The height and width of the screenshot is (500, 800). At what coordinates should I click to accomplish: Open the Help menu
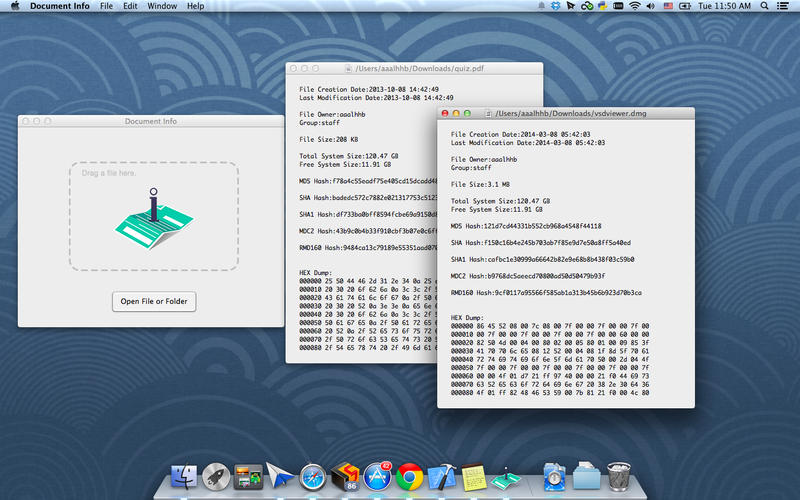tap(195, 6)
